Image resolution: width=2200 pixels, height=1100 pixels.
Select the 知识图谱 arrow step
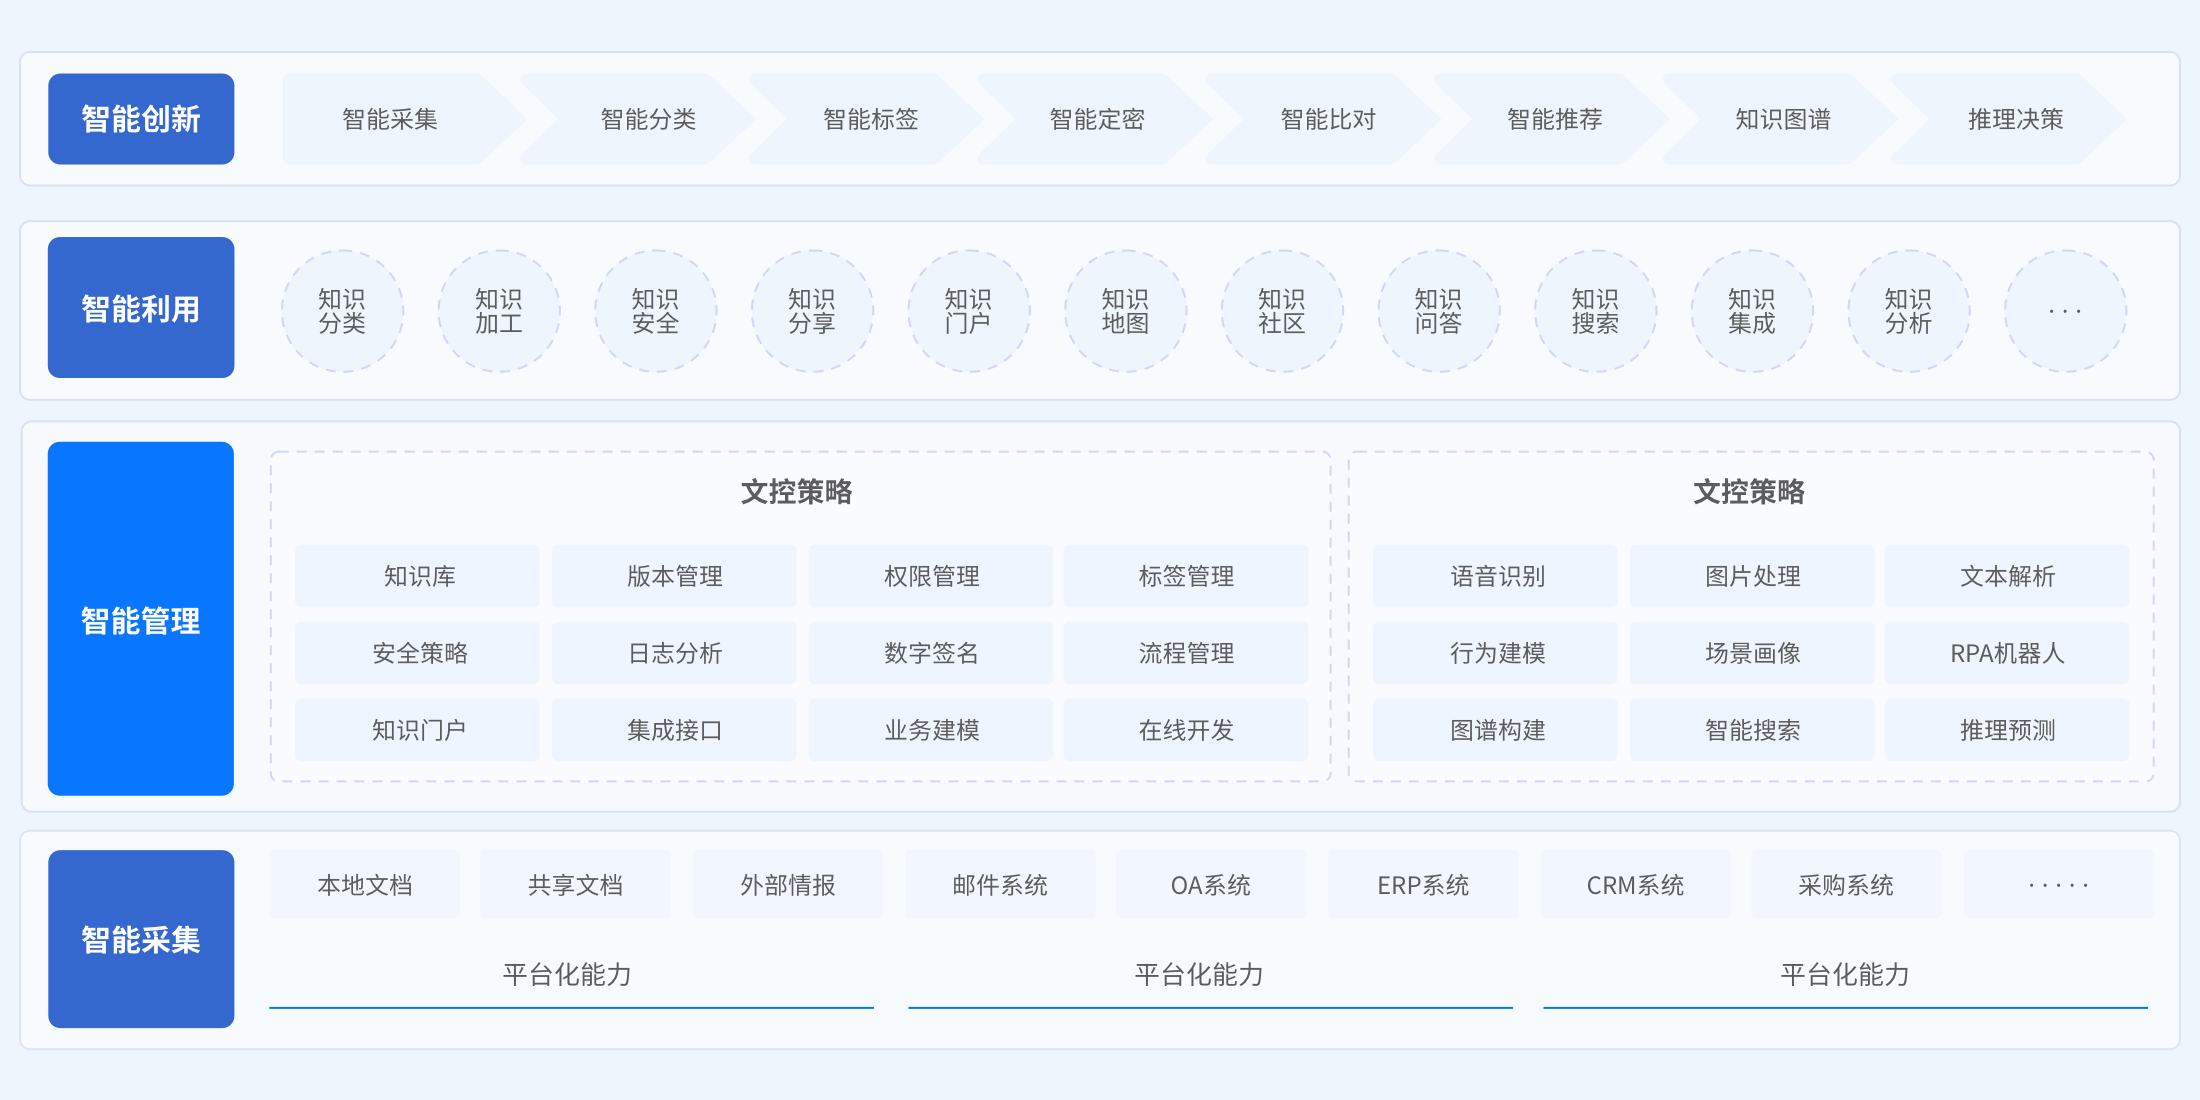tap(1782, 119)
